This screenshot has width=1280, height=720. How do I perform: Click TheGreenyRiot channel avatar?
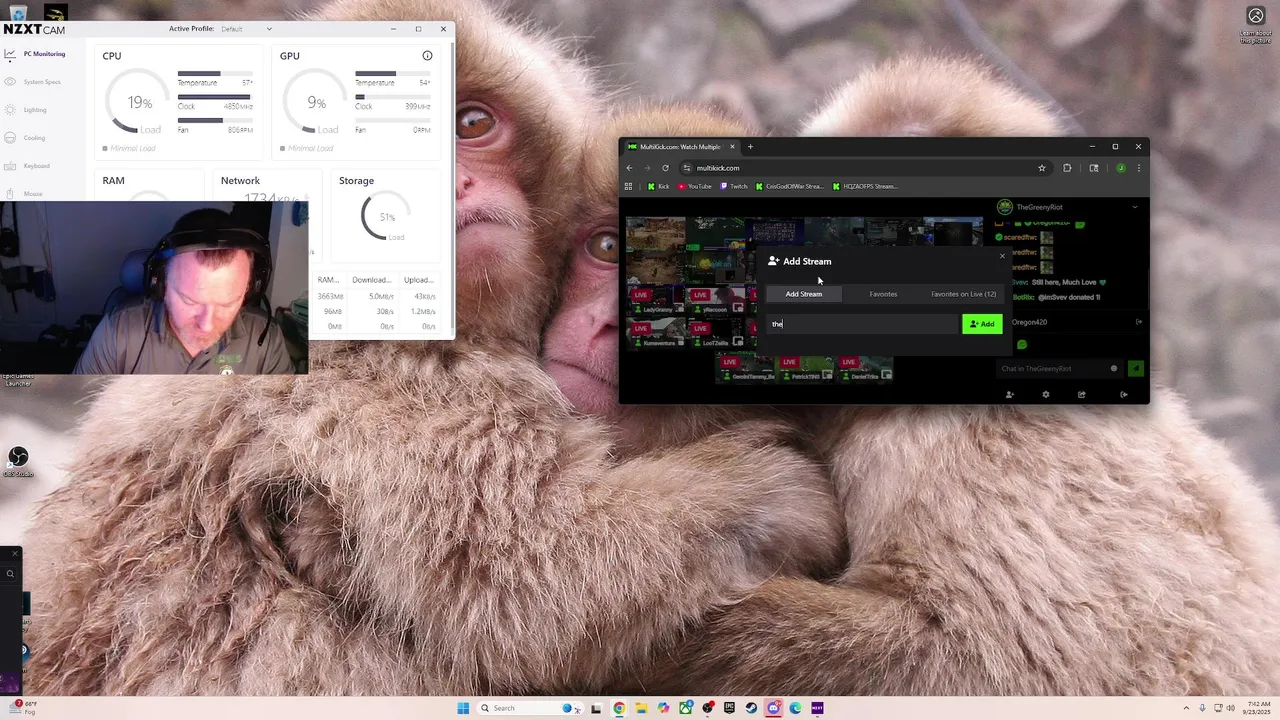coord(1005,207)
